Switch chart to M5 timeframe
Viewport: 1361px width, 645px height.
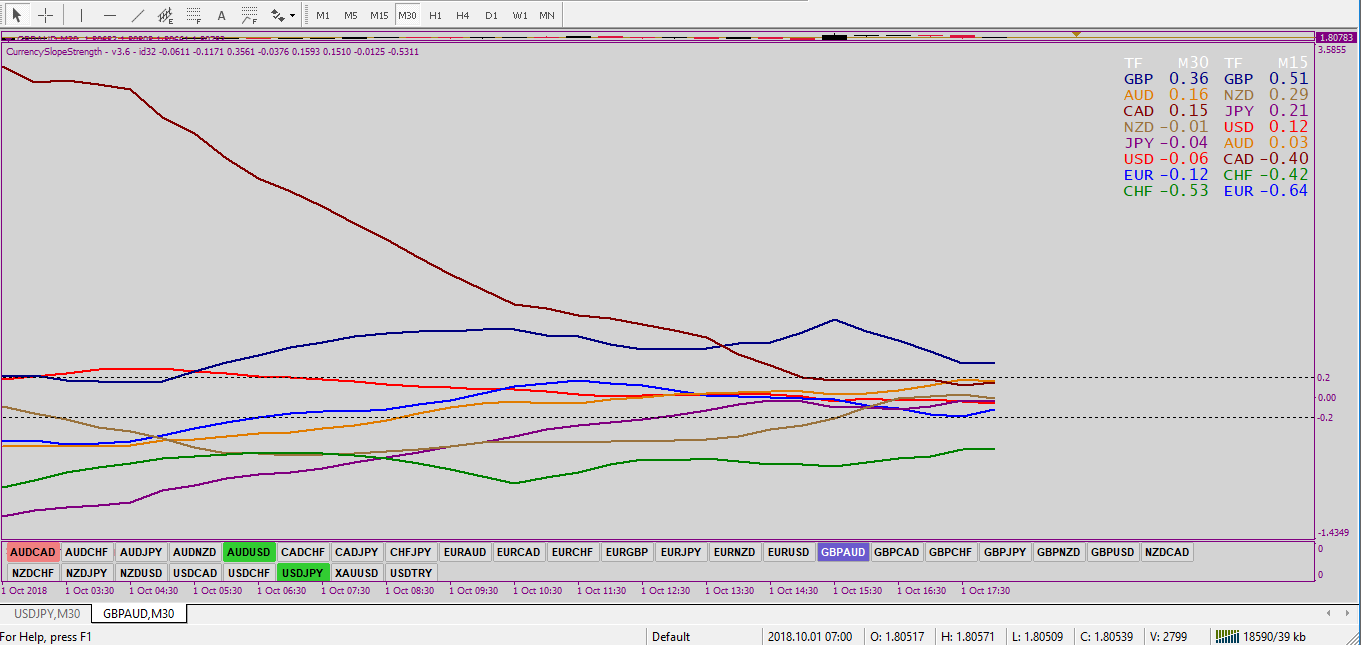tap(350, 15)
